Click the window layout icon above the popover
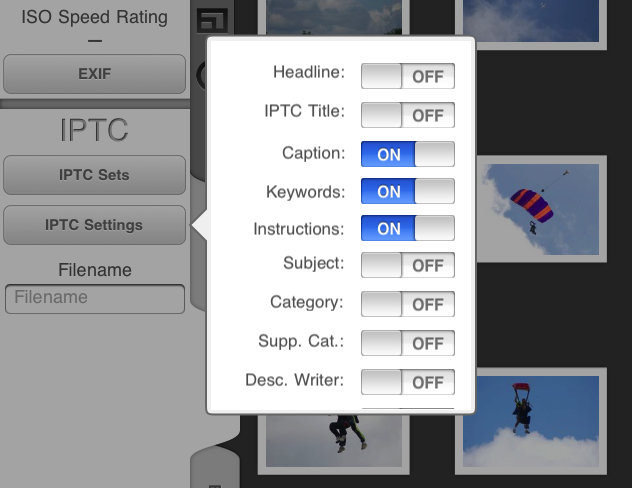632x488 pixels. pos(211,22)
